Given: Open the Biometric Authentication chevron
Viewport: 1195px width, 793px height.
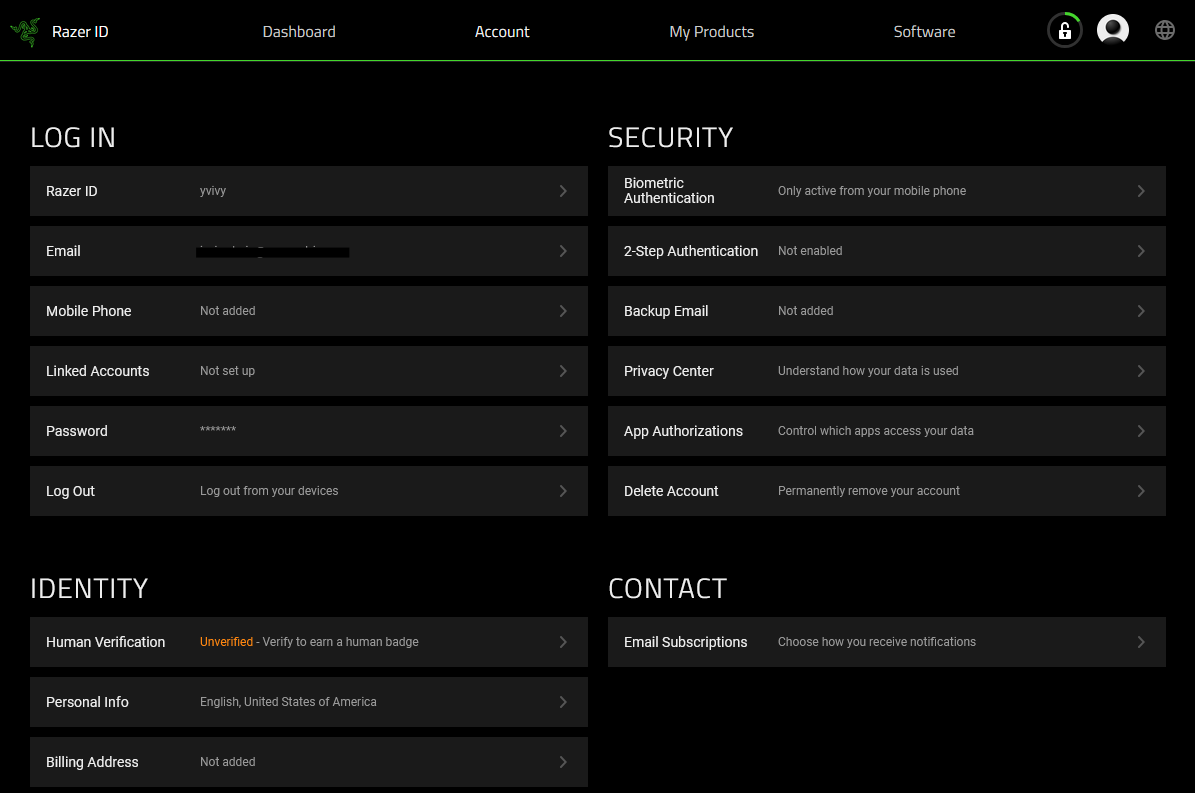Looking at the screenshot, I should (x=1141, y=190).
